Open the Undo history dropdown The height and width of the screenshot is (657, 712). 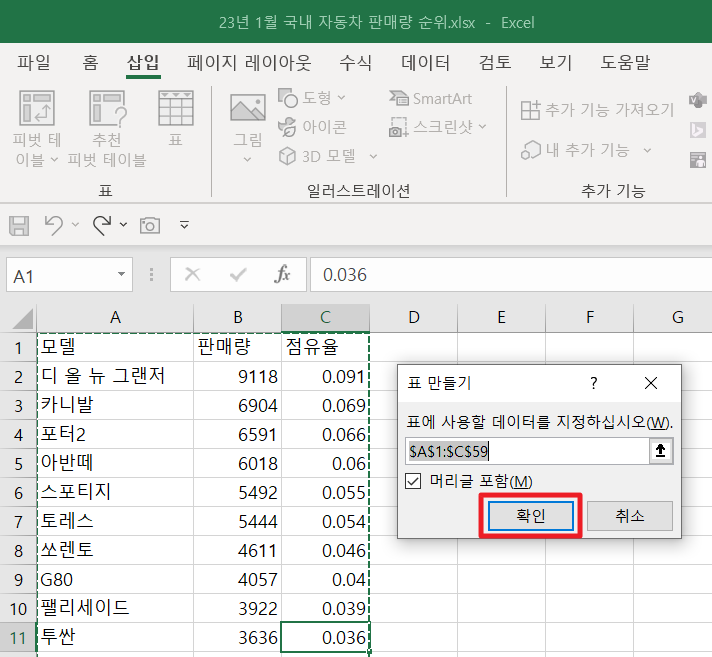click(75, 225)
